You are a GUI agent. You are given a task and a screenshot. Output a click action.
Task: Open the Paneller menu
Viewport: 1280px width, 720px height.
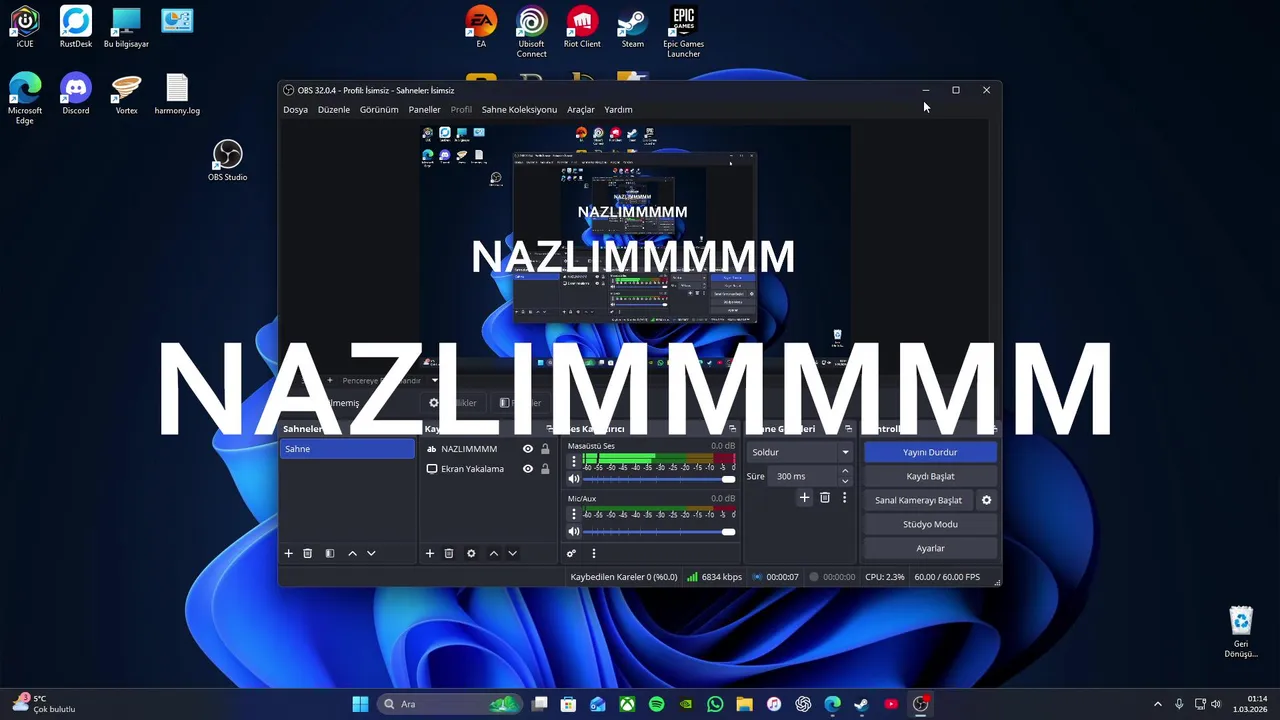tap(424, 109)
